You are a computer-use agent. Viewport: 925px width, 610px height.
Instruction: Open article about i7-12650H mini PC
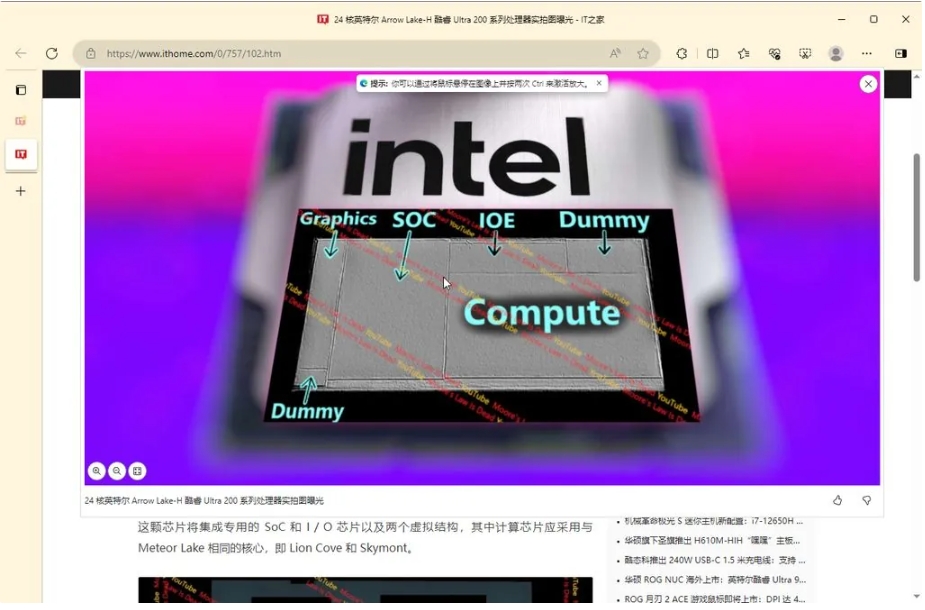[x=716, y=522]
